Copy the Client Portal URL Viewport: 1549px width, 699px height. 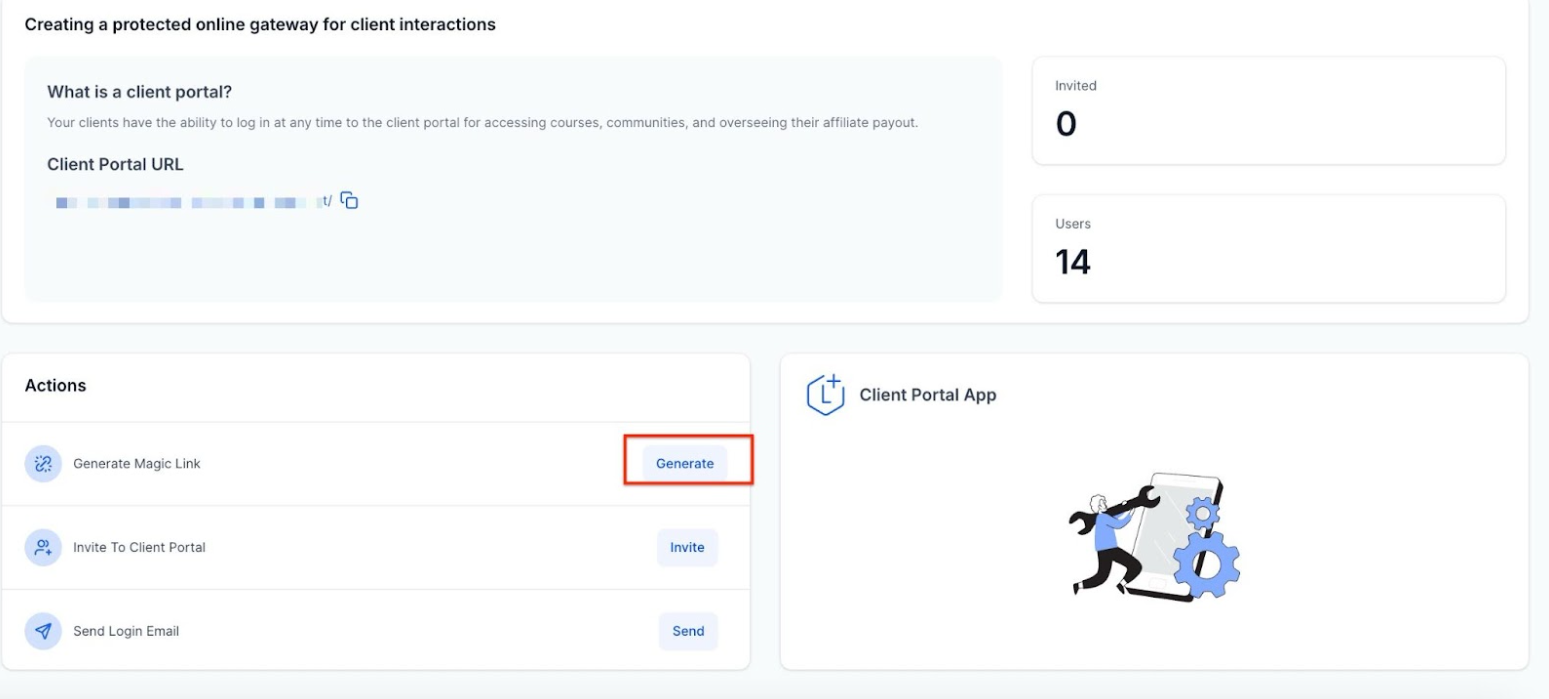click(349, 201)
